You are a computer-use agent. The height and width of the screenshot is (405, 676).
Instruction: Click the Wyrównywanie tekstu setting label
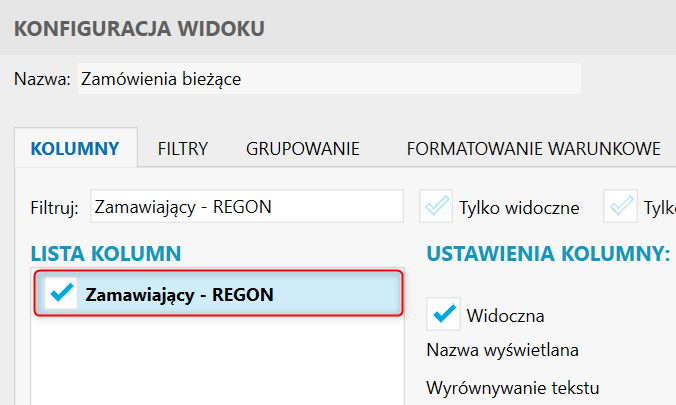[518, 388]
